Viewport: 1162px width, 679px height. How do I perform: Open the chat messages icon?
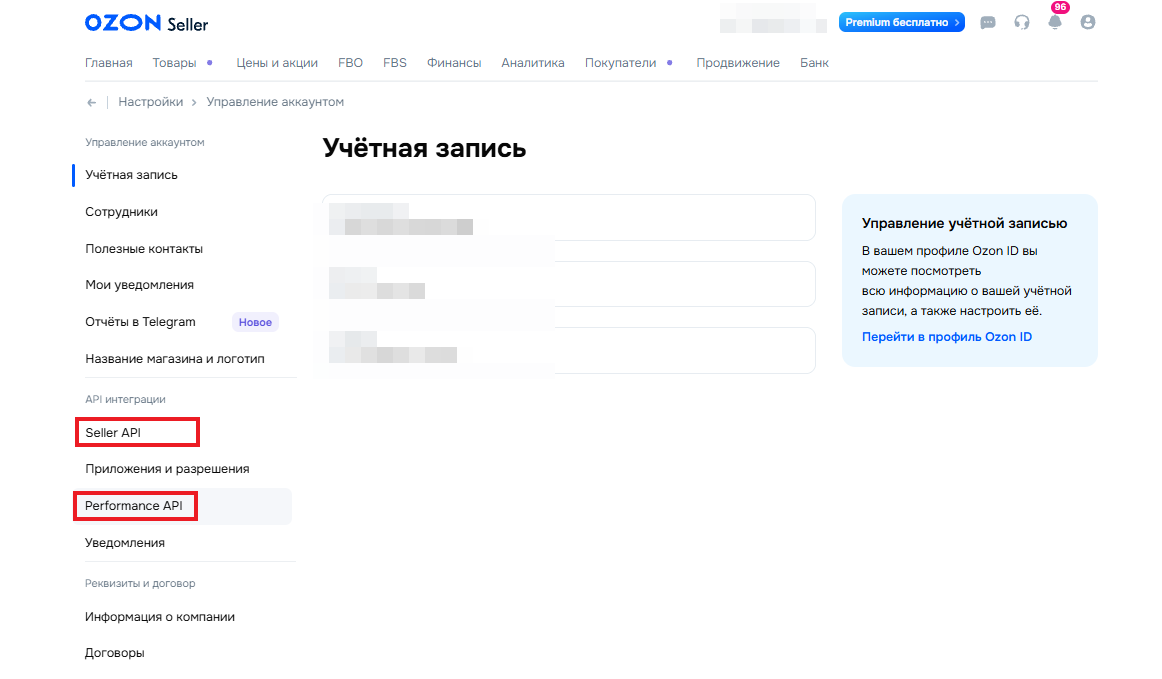click(987, 22)
